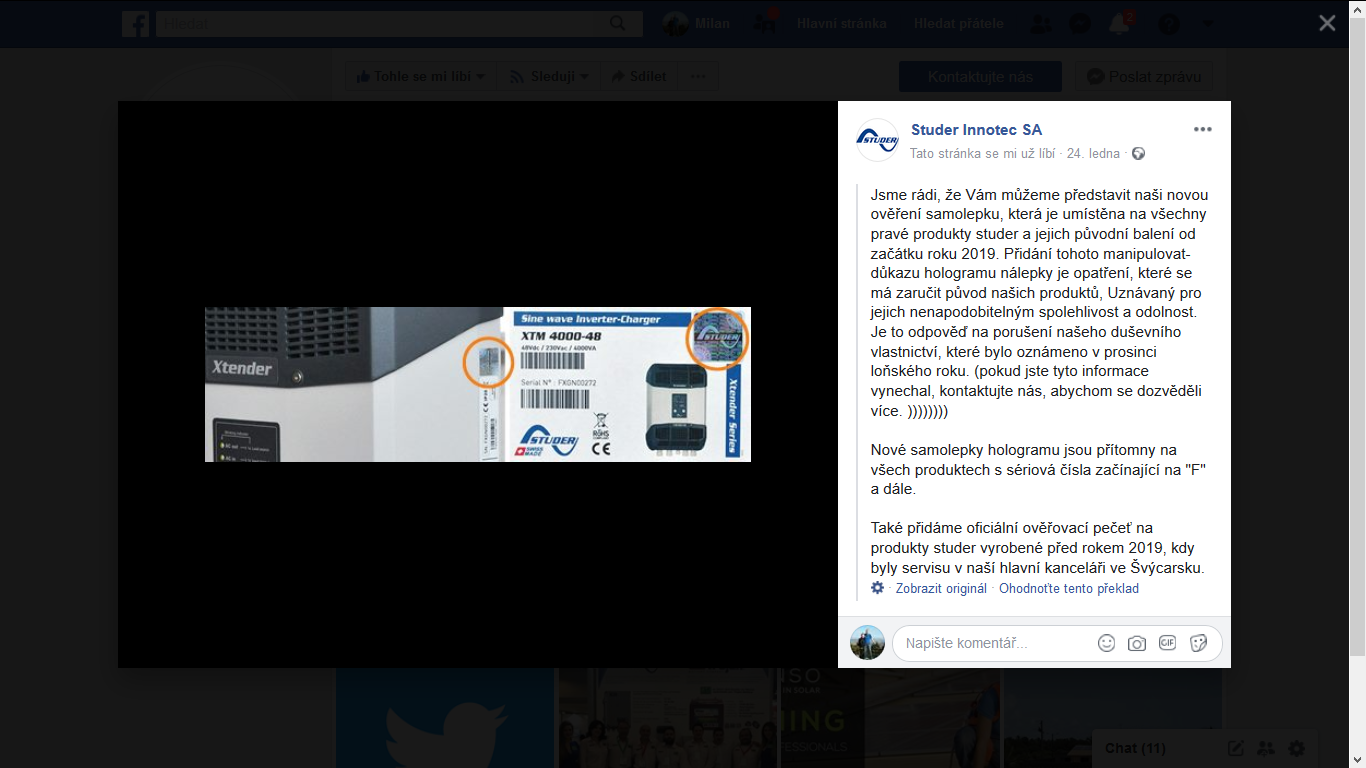Expand the 'Tohle se mi líbí' dropdown

[x=420, y=76]
